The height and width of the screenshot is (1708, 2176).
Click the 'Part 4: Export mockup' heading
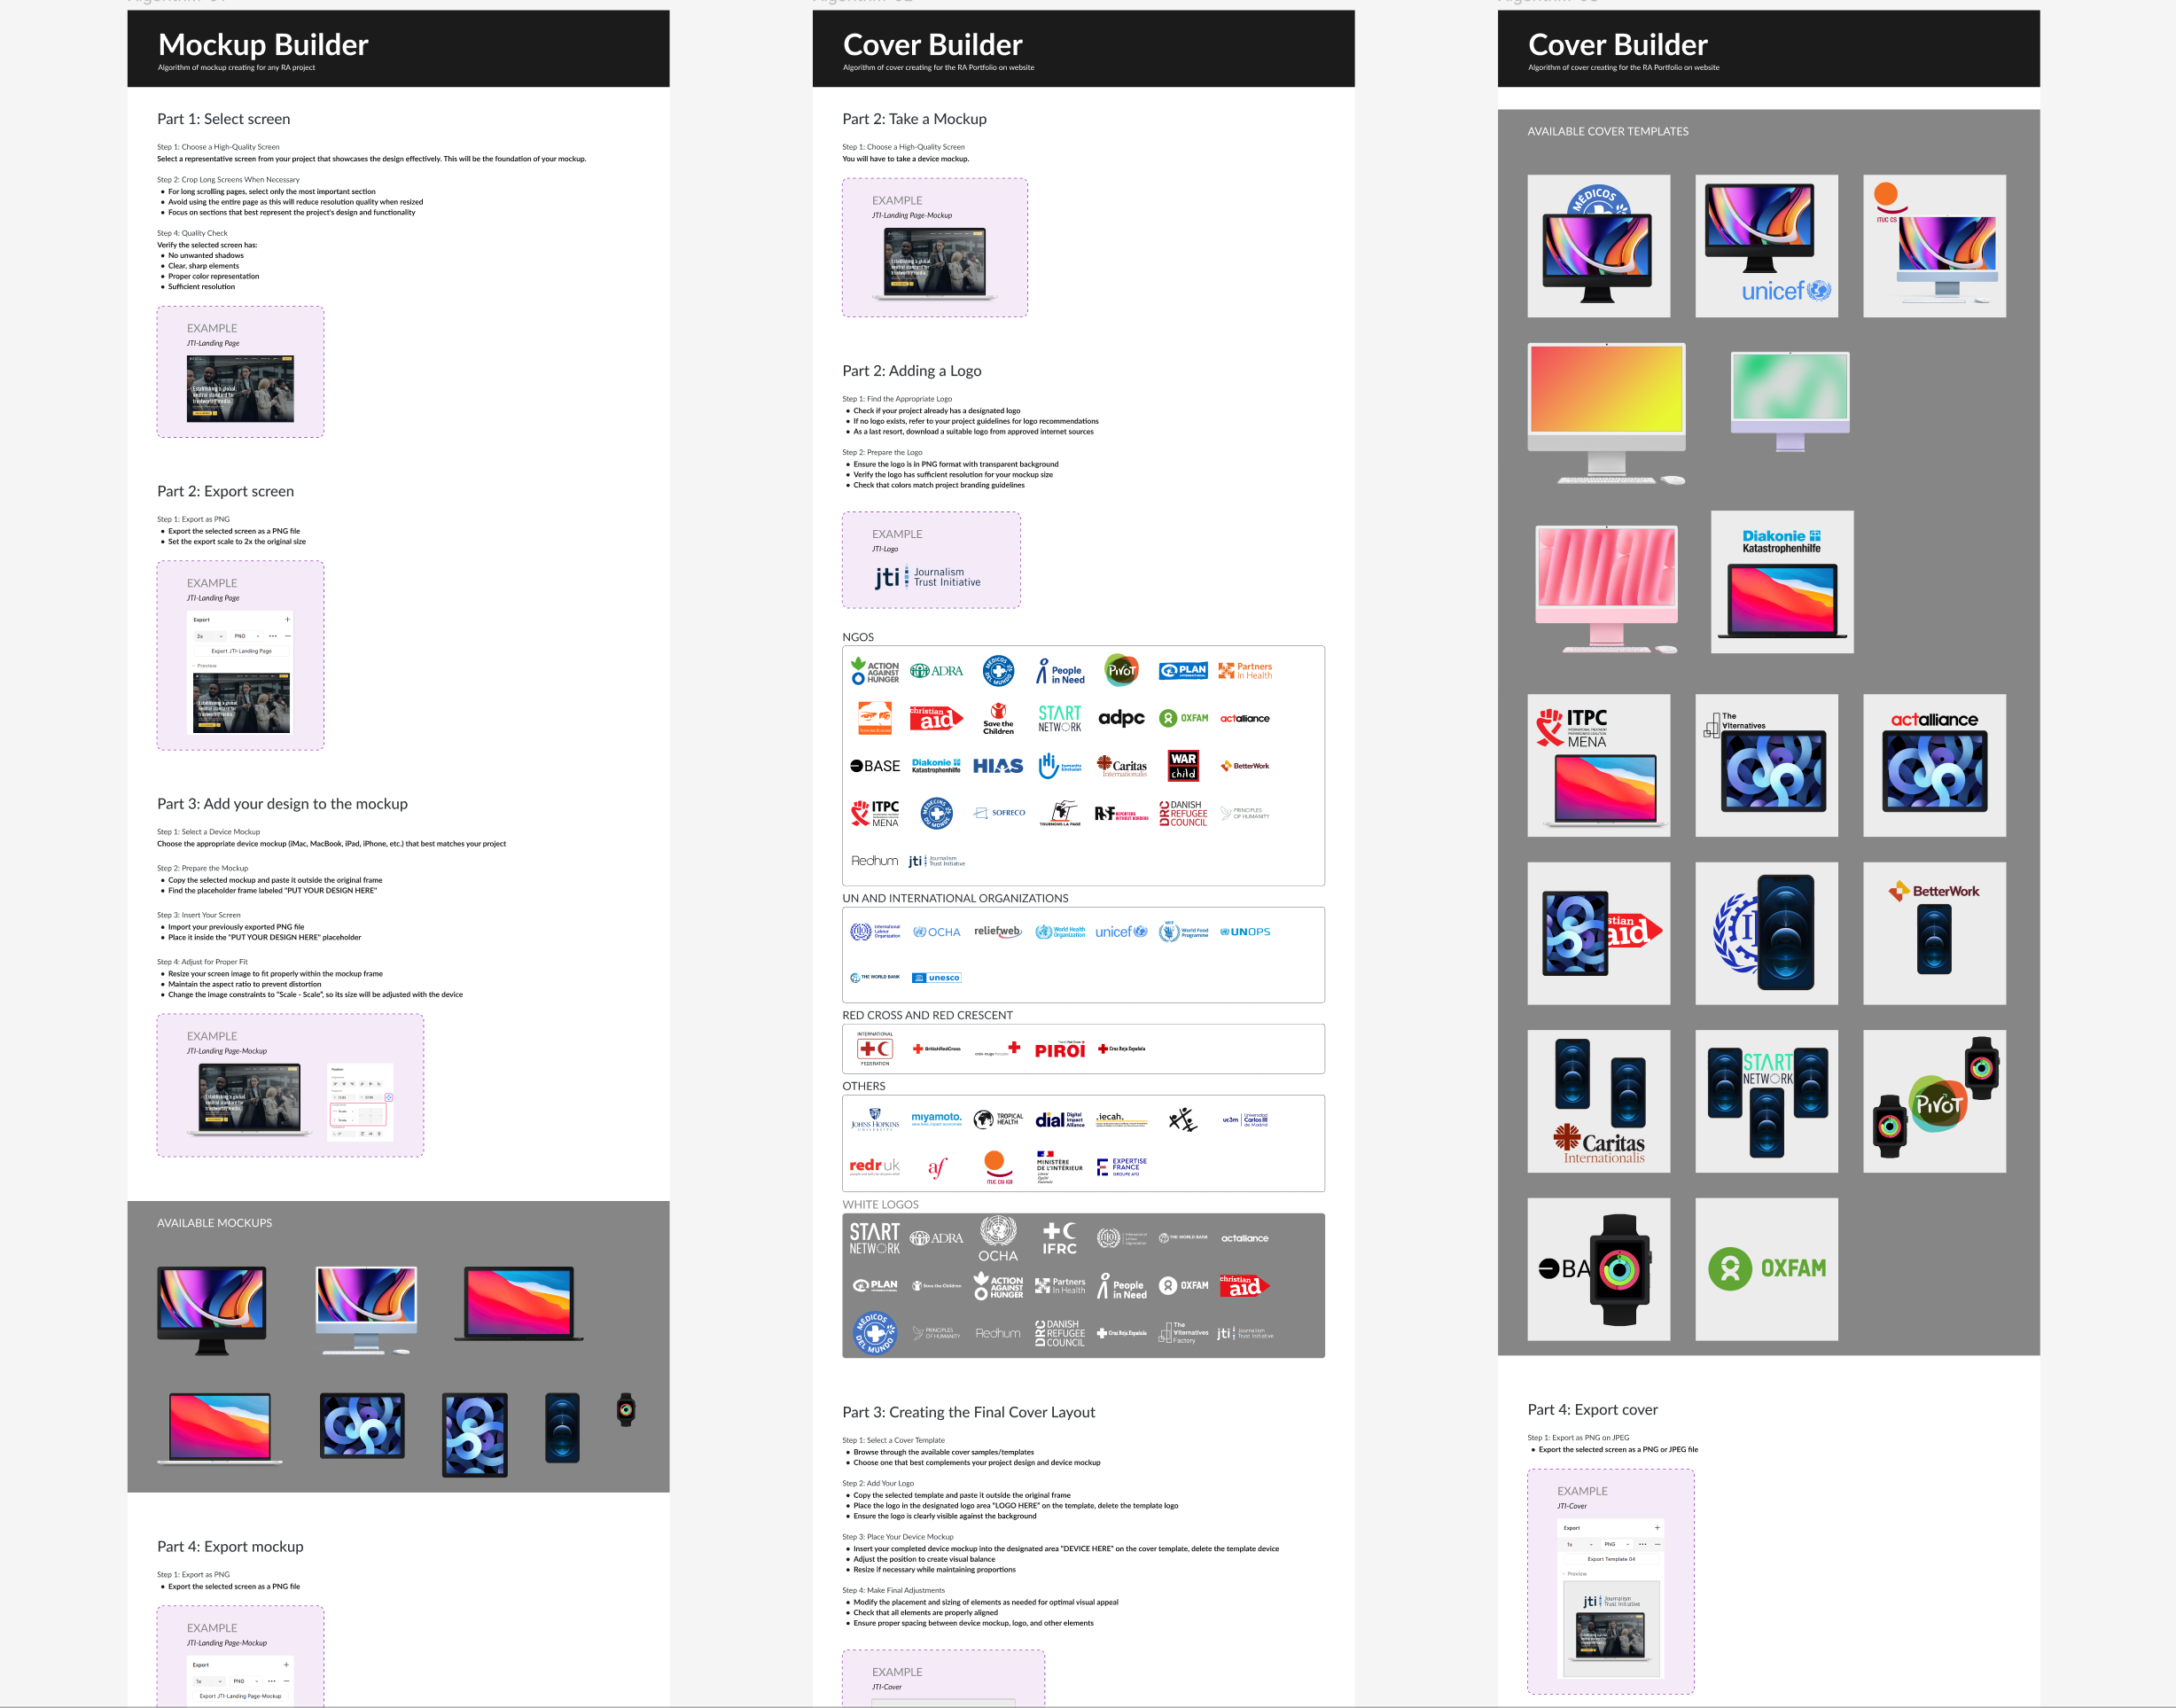pos(230,1546)
